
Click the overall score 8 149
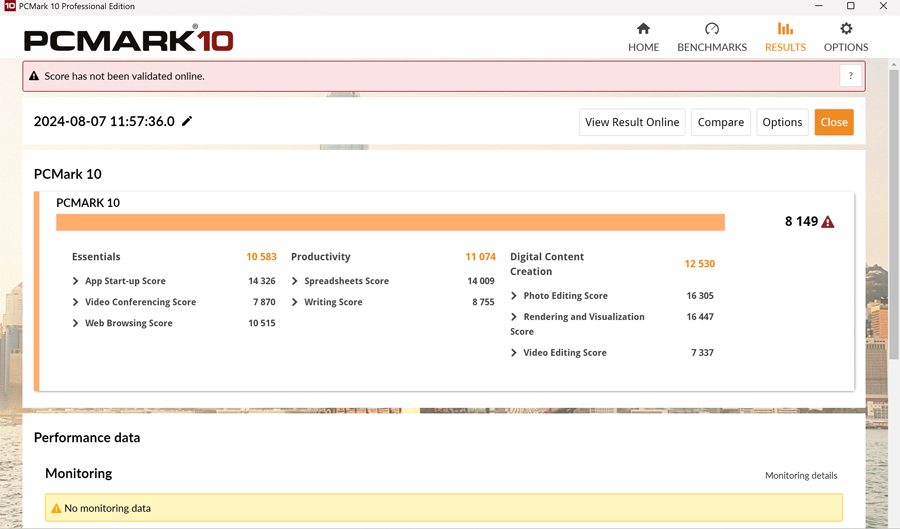(x=801, y=221)
